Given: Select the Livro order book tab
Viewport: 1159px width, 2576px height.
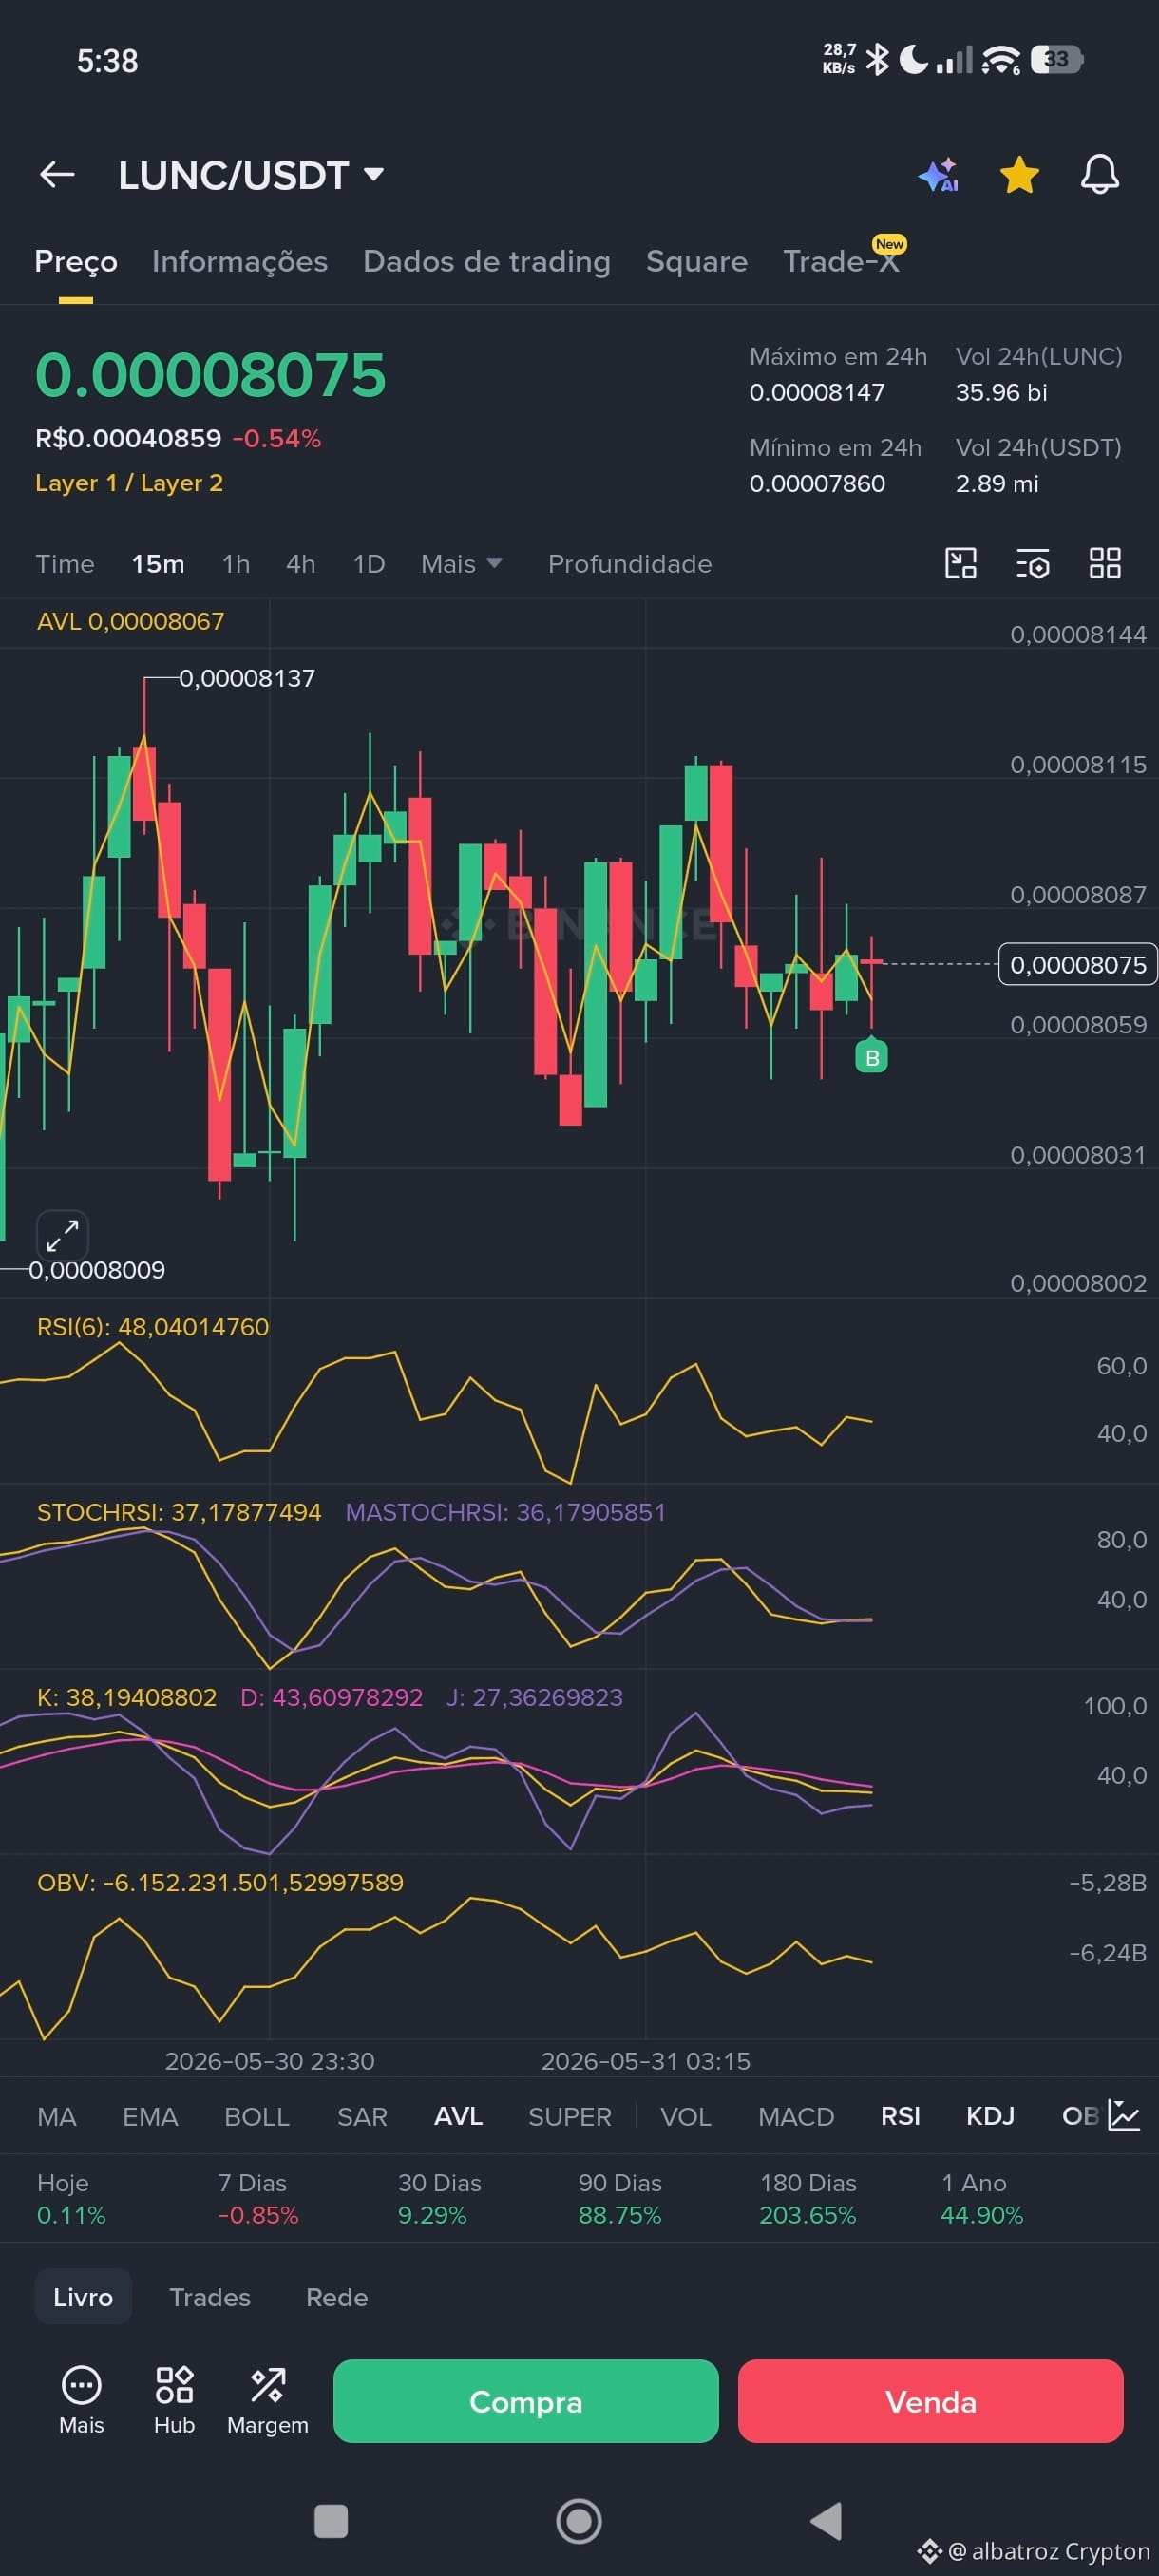Looking at the screenshot, I should (83, 2297).
